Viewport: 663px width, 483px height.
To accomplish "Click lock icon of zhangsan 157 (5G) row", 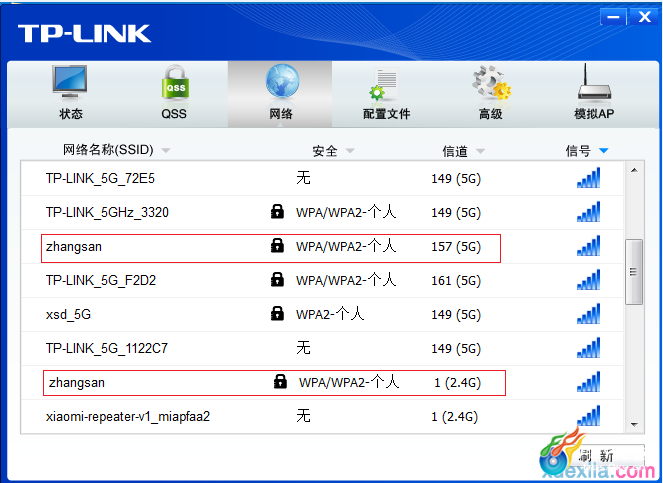I will coord(277,245).
